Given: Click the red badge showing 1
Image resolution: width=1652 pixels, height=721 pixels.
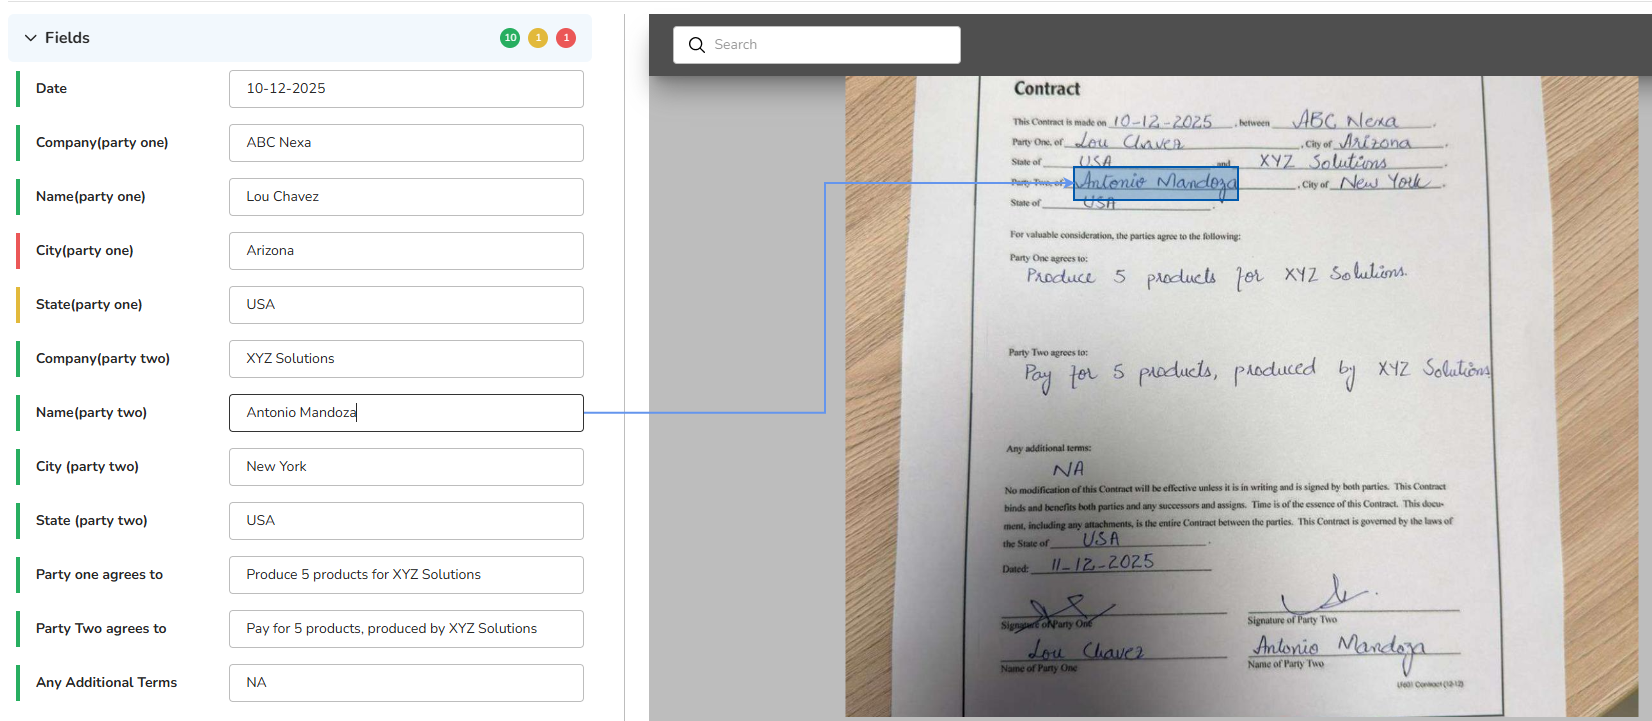Looking at the screenshot, I should pos(566,38).
